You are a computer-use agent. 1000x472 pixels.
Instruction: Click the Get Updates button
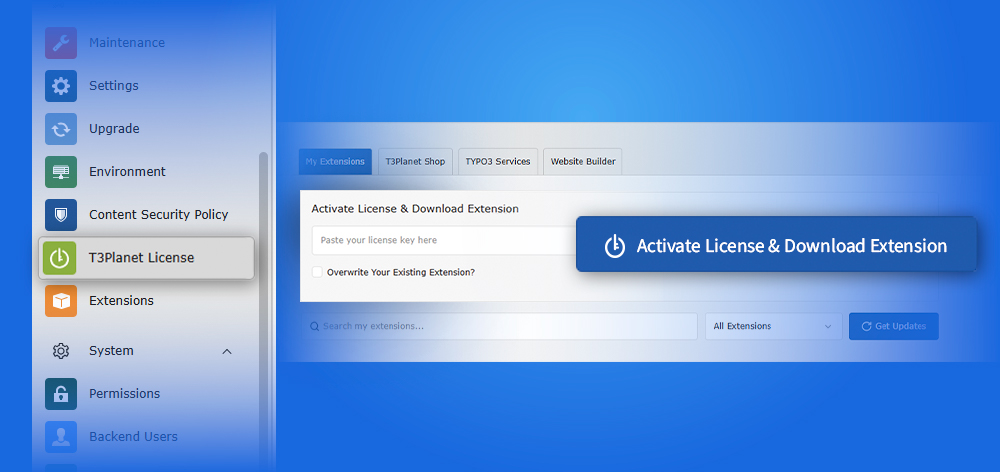point(893,326)
